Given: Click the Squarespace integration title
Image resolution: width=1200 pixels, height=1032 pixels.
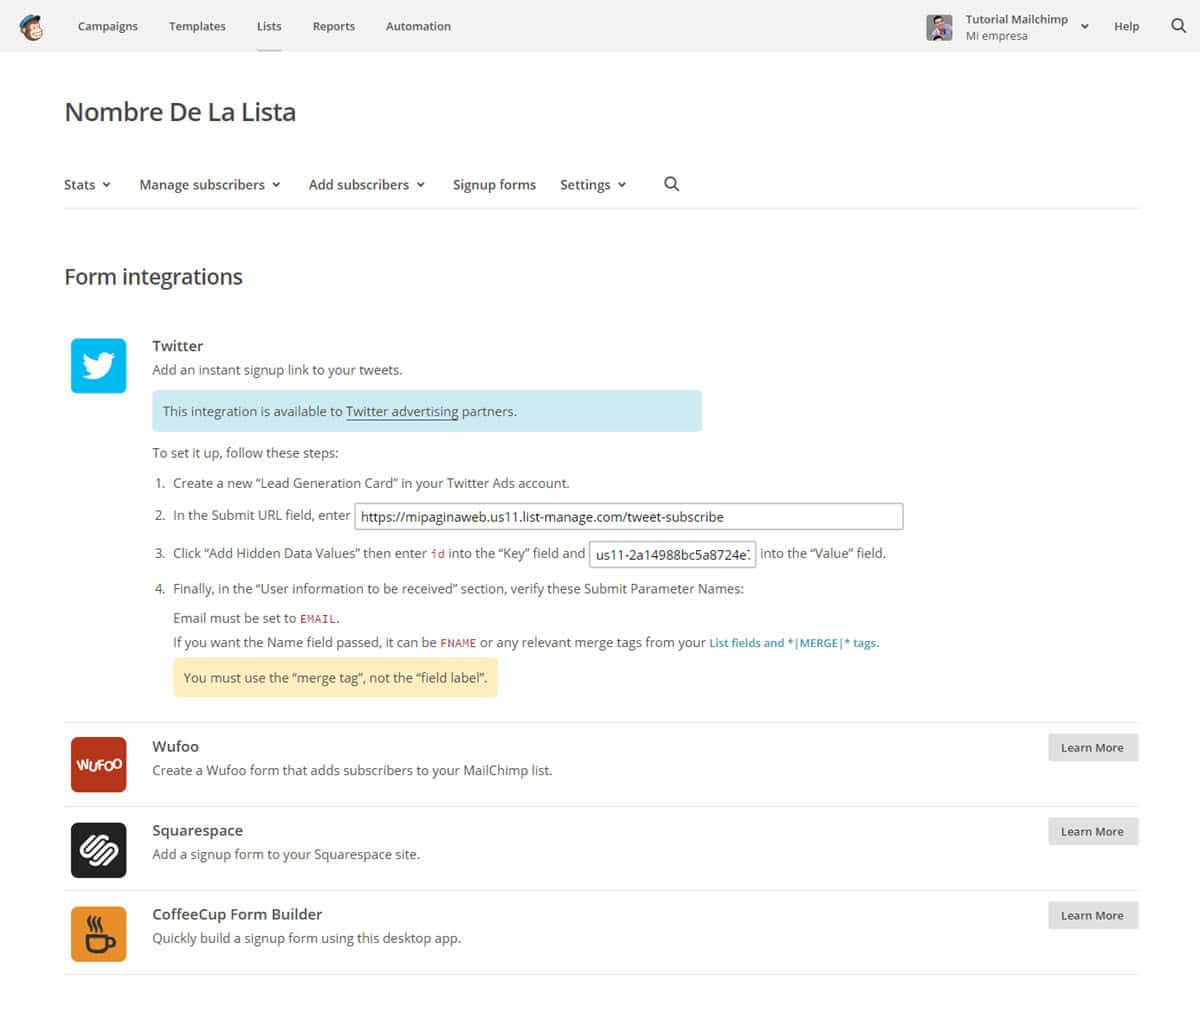Looking at the screenshot, I should pyautogui.click(x=197, y=830).
